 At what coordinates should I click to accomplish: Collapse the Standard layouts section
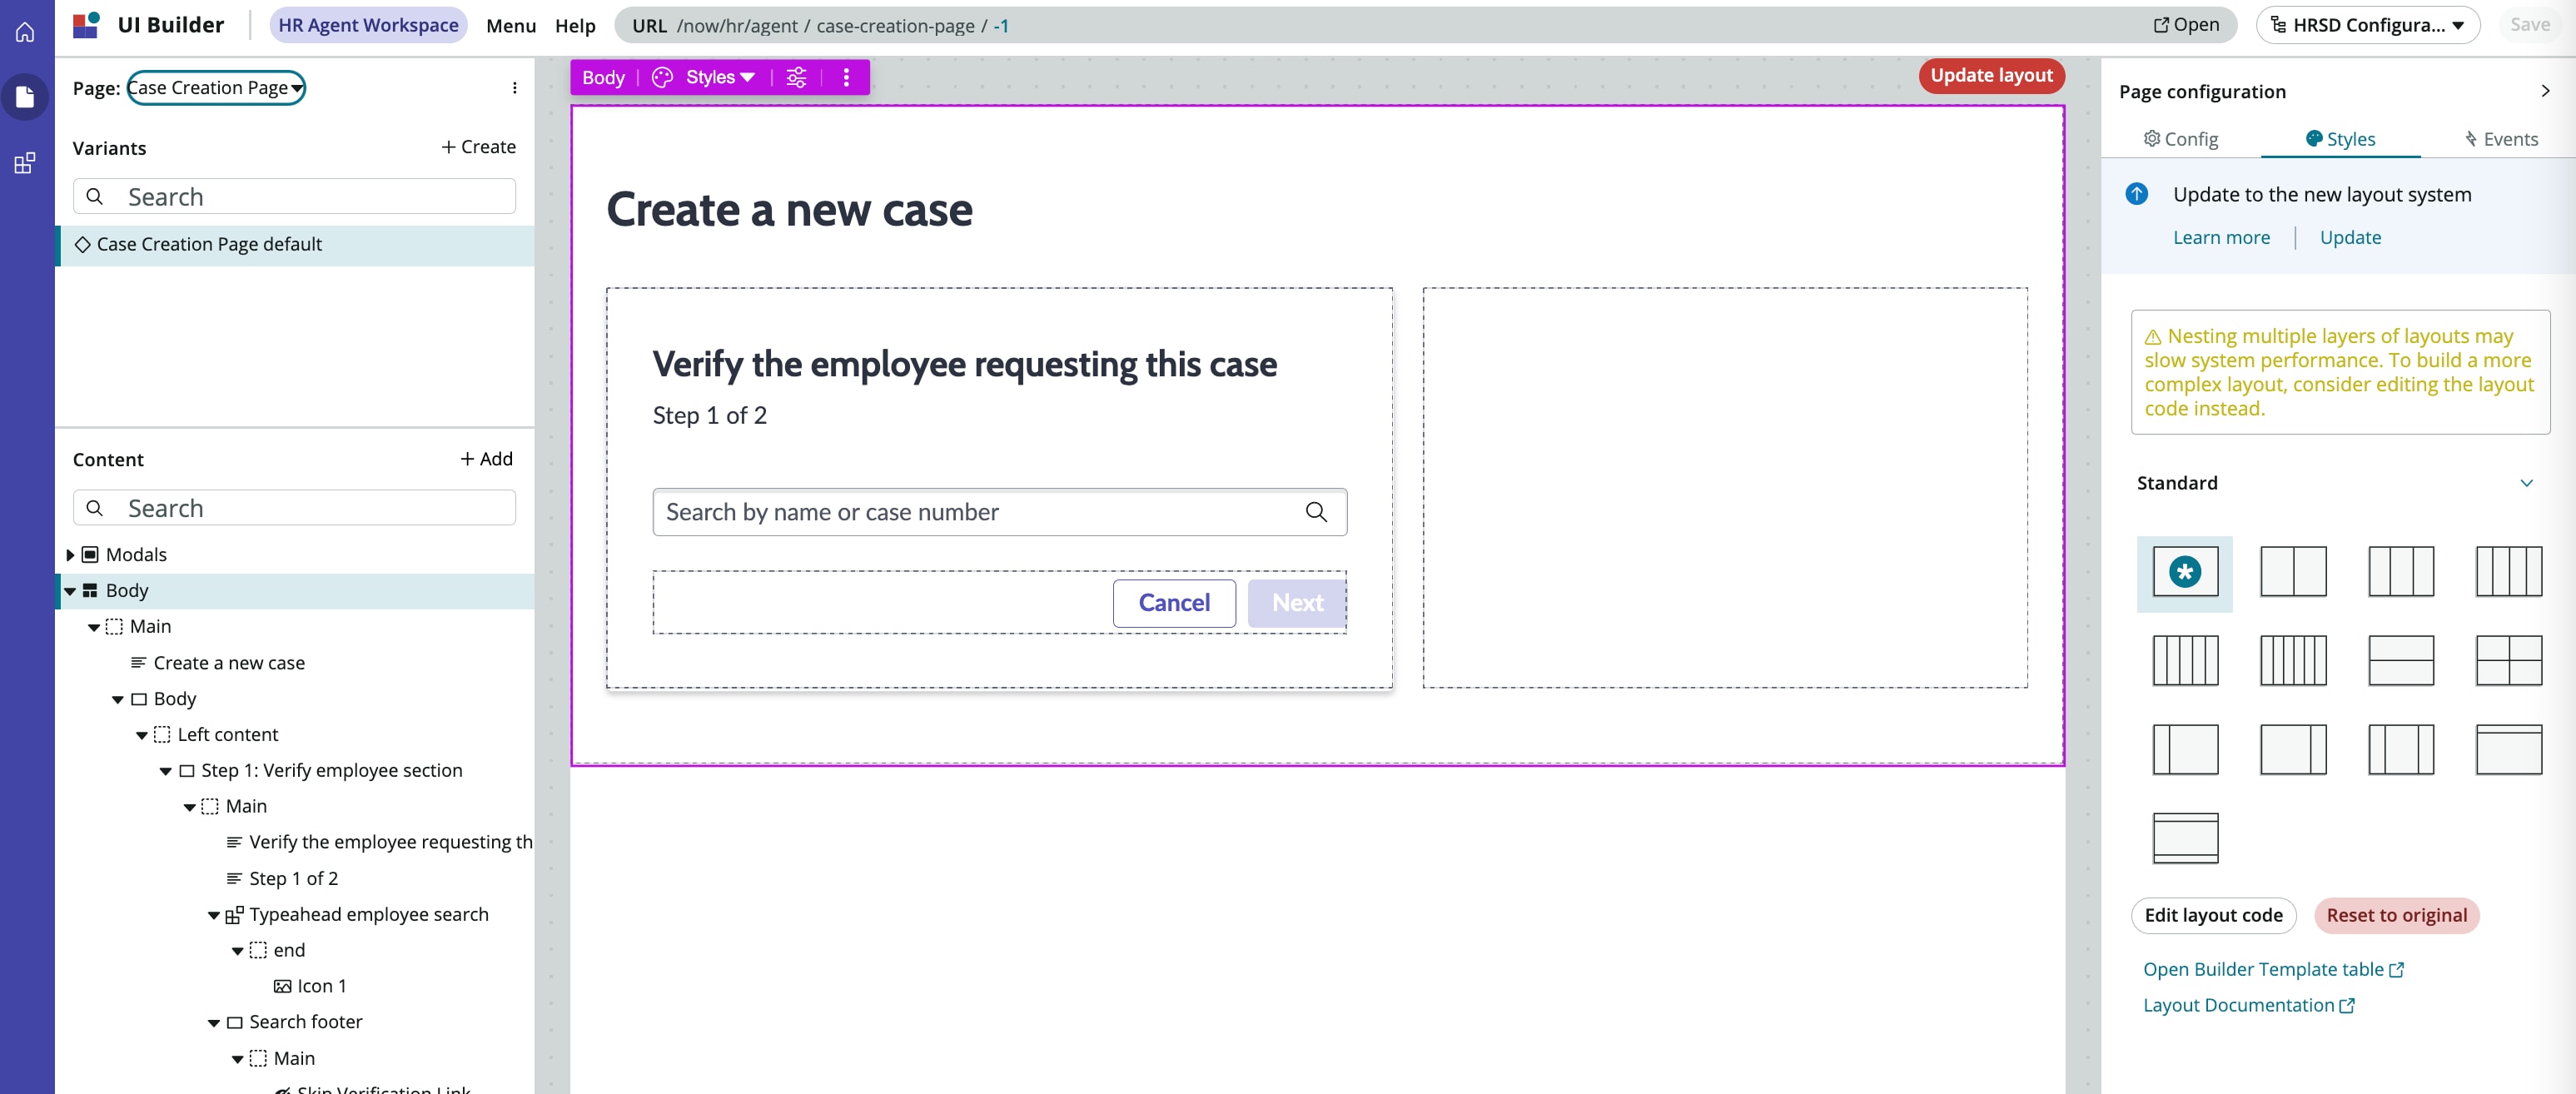coord(2525,483)
